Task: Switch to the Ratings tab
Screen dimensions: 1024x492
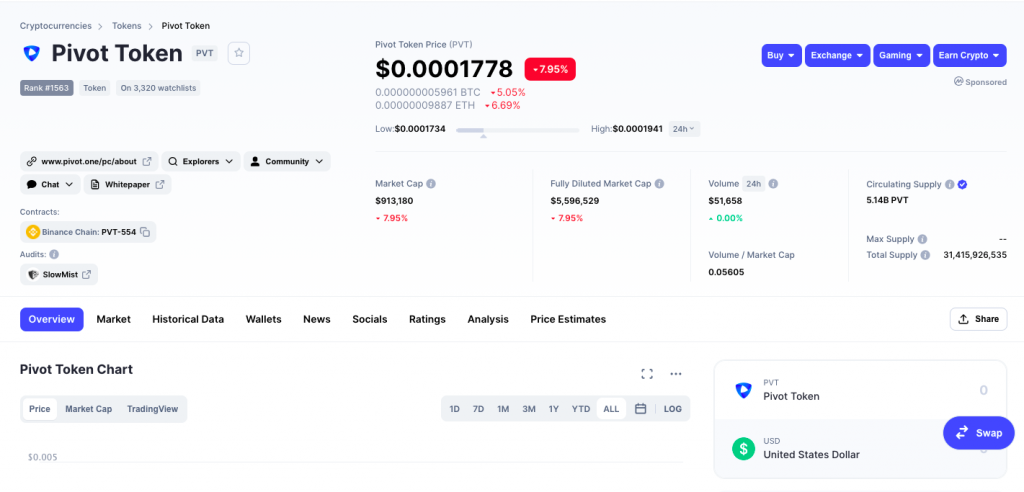Action: click(427, 320)
